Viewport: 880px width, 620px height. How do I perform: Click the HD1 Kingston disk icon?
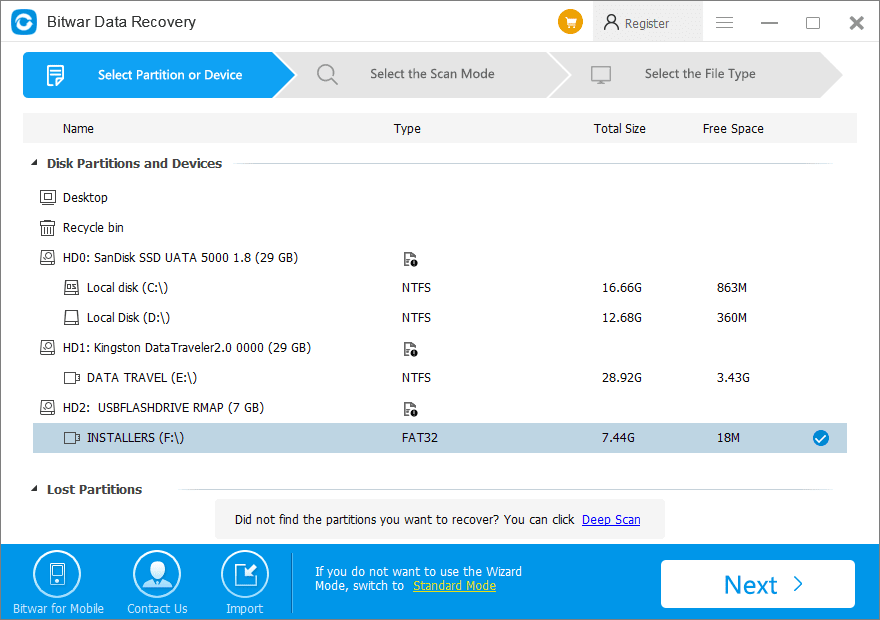[48, 348]
